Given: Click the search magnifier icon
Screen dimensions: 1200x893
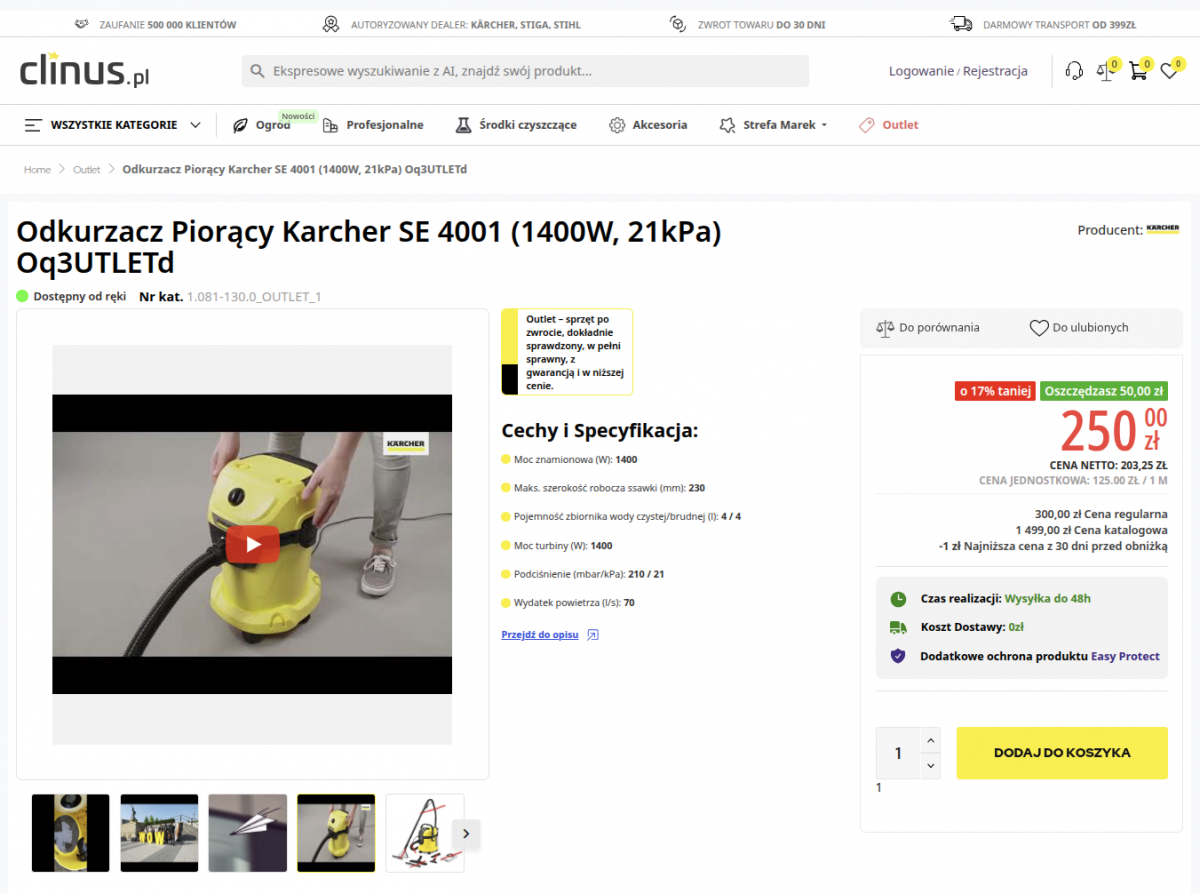Looking at the screenshot, I should [x=257, y=71].
